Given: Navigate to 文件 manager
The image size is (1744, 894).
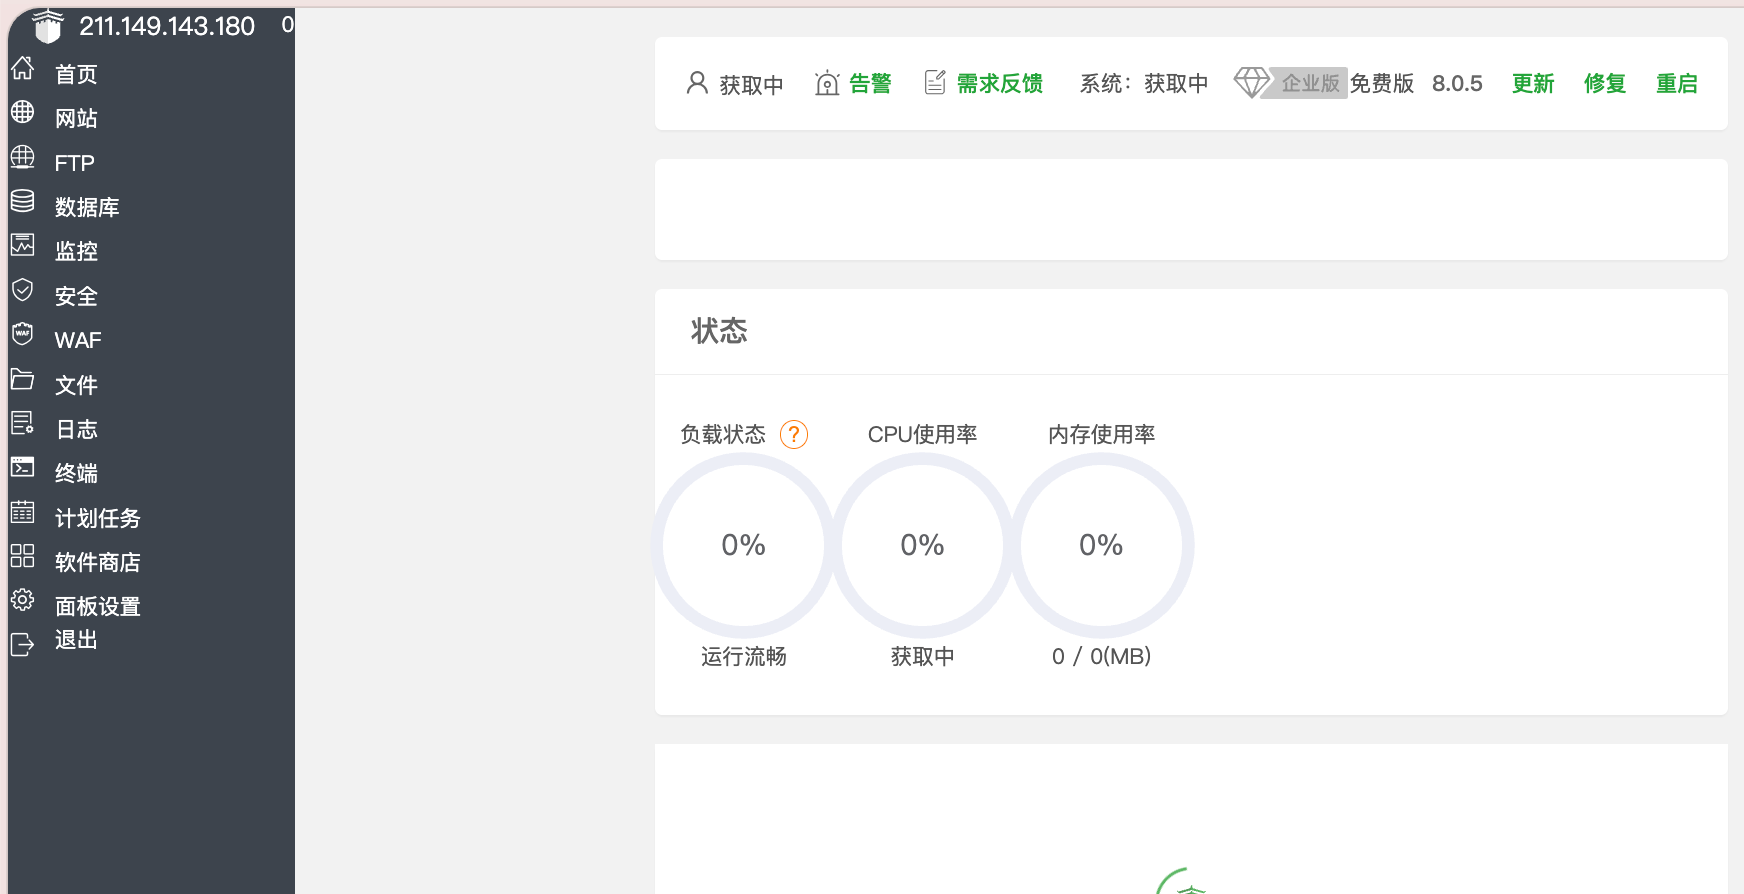Looking at the screenshot, I should (x=76, y=385).
